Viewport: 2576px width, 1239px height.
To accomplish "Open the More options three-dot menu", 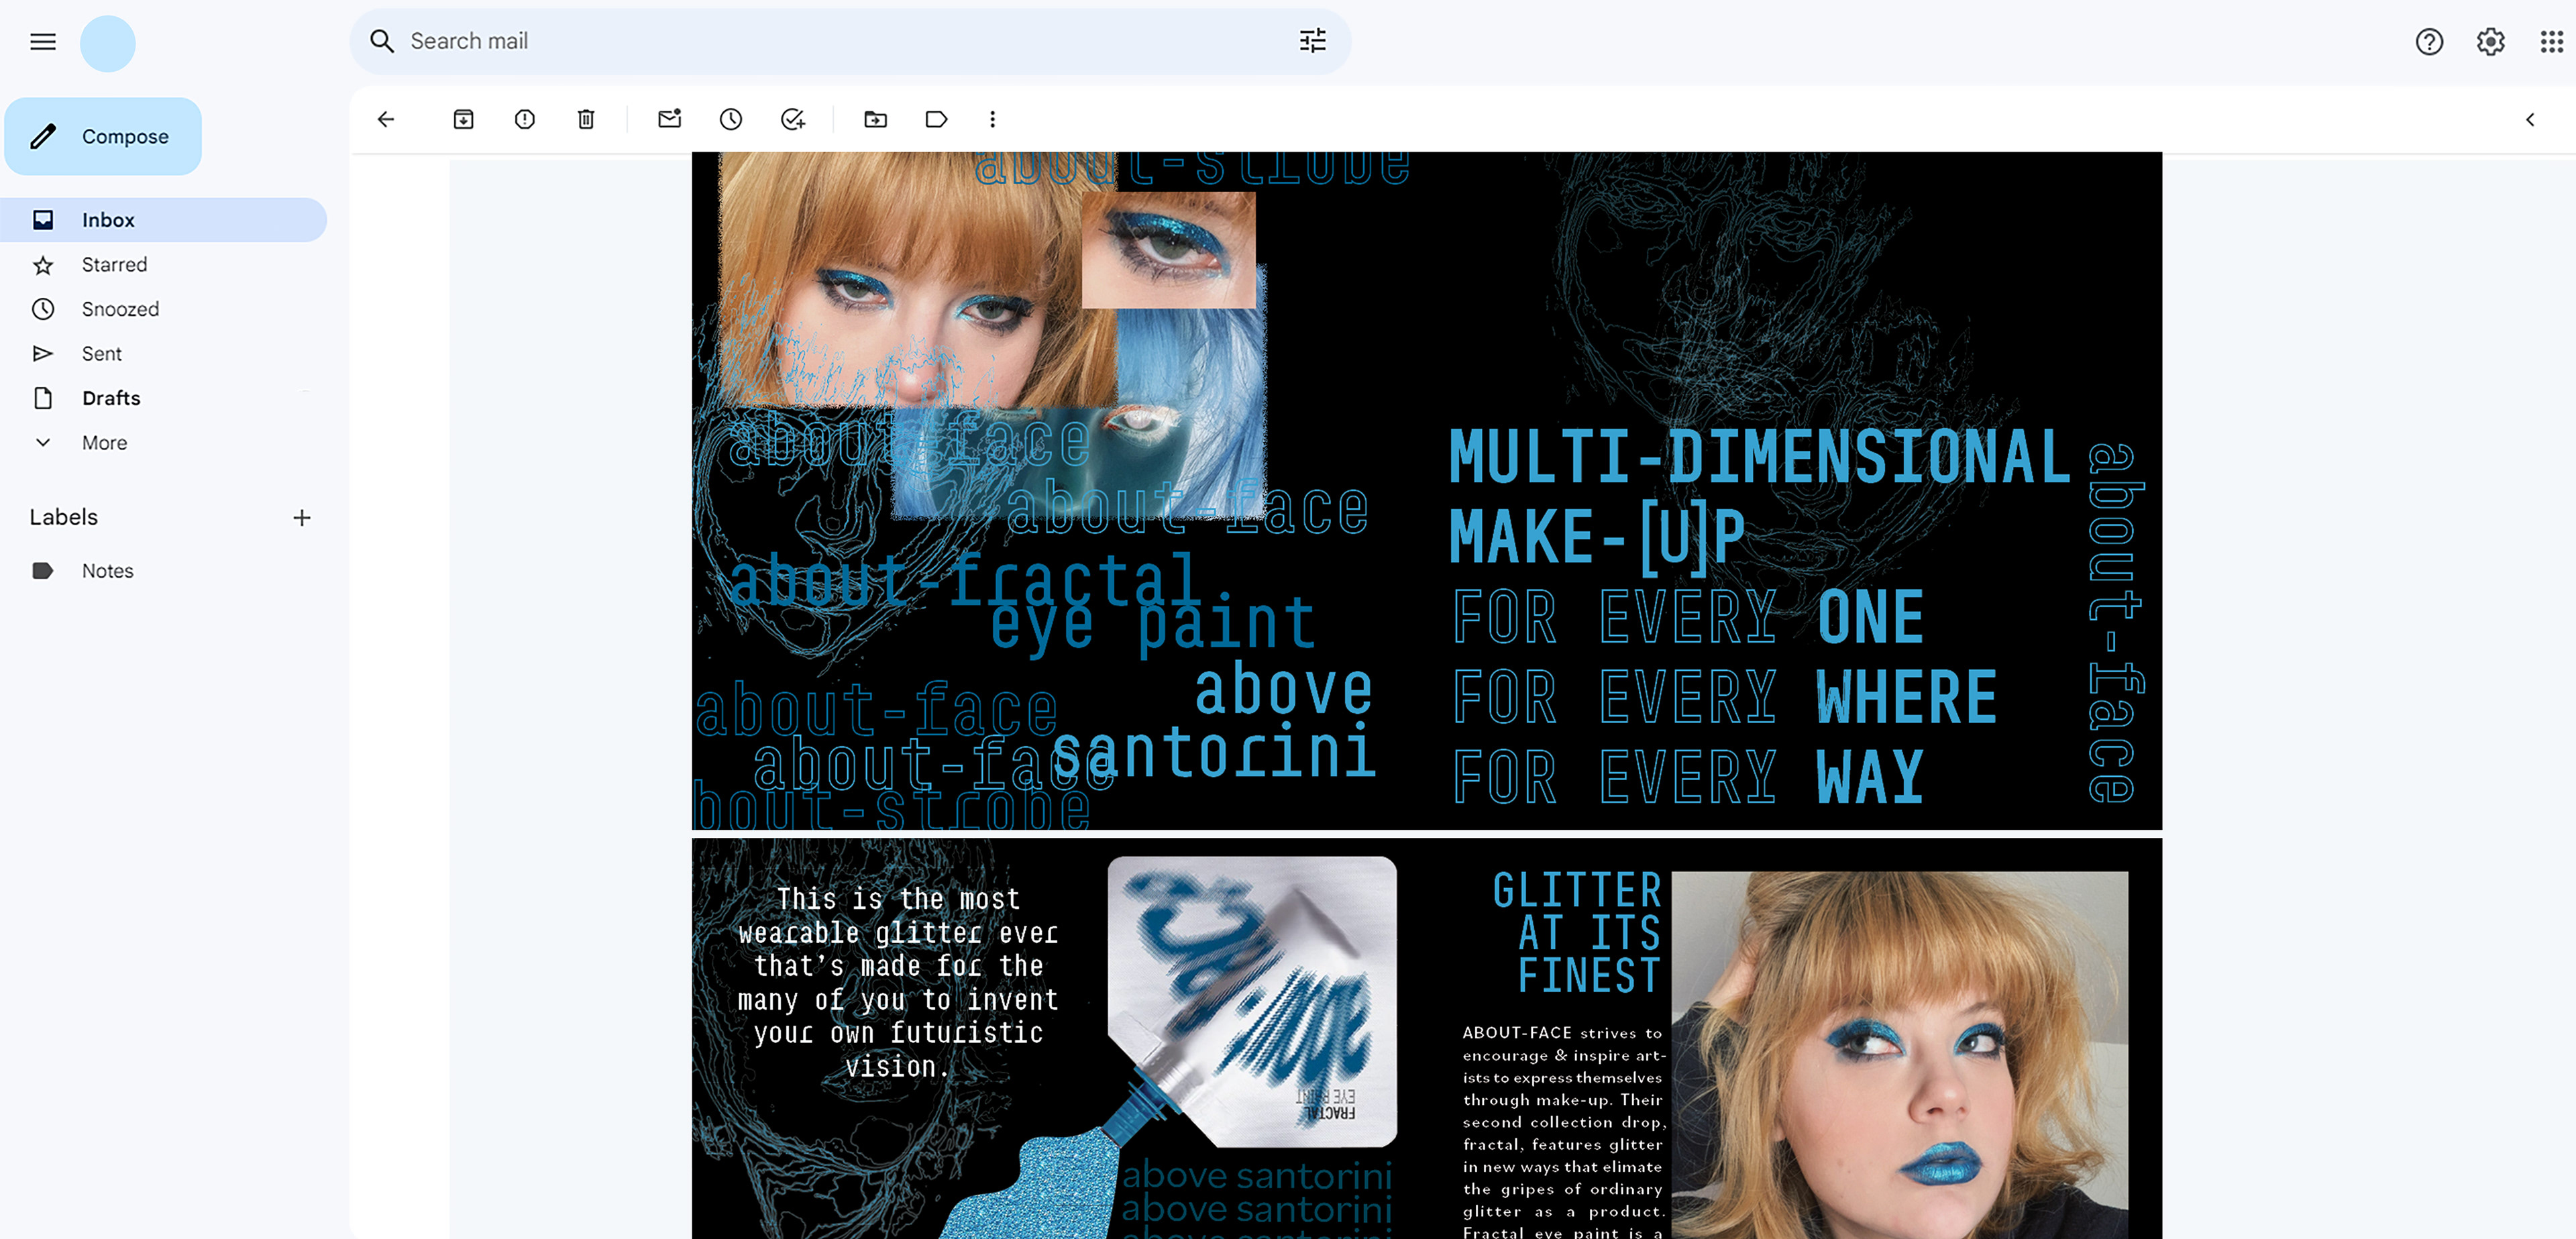I will (x=992, y=120).
